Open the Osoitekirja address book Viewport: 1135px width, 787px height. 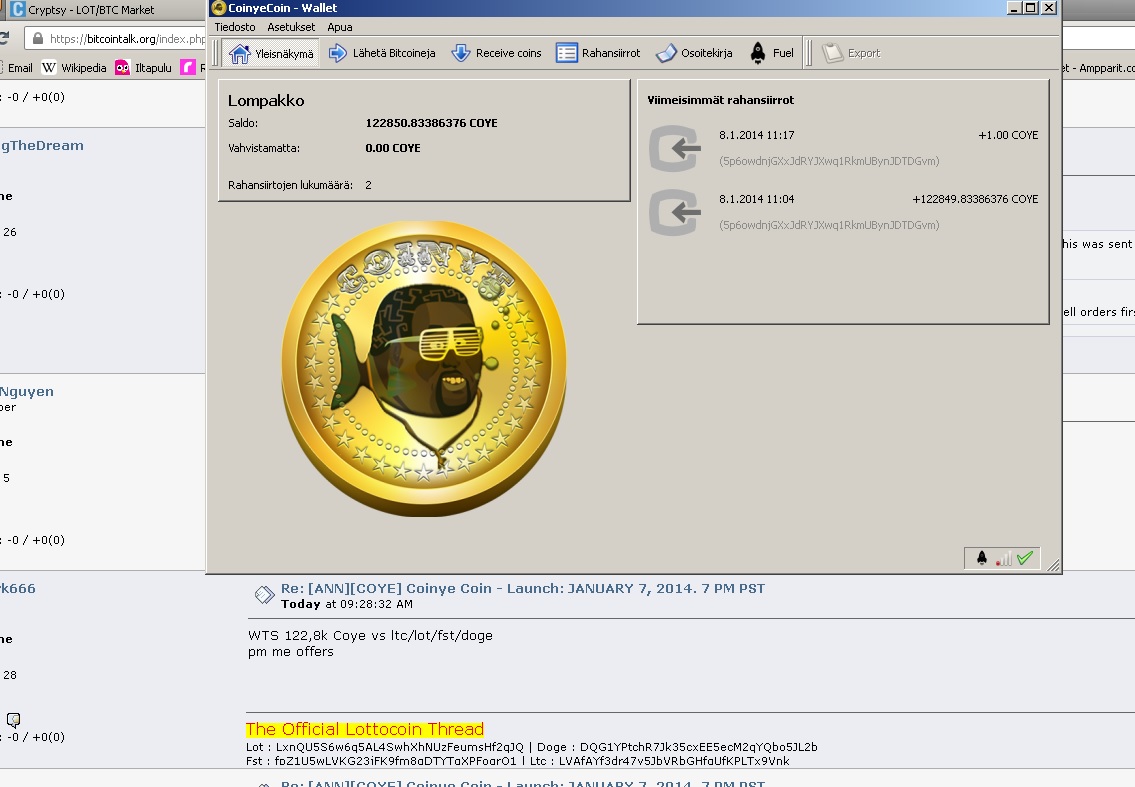click(694, 53)
